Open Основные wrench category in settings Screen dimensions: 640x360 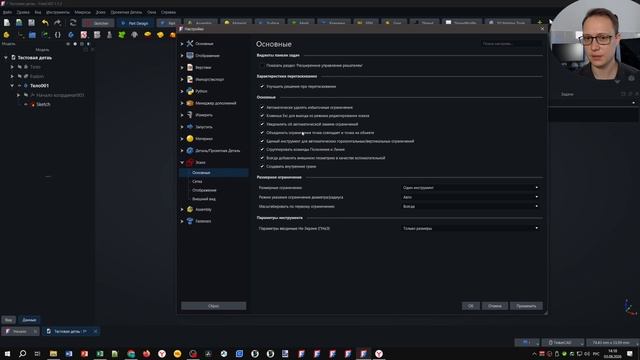(x=203, y=44)
